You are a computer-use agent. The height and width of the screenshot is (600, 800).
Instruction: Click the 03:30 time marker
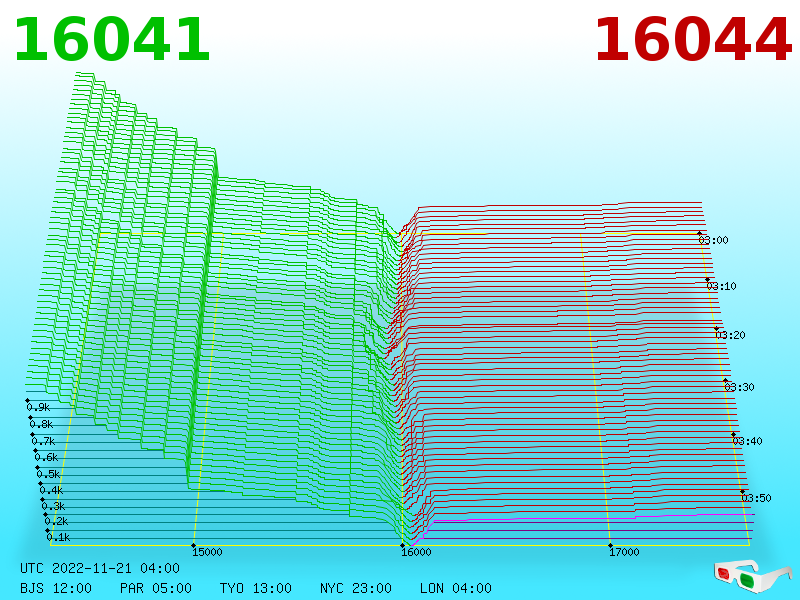(x=739, y=387)
